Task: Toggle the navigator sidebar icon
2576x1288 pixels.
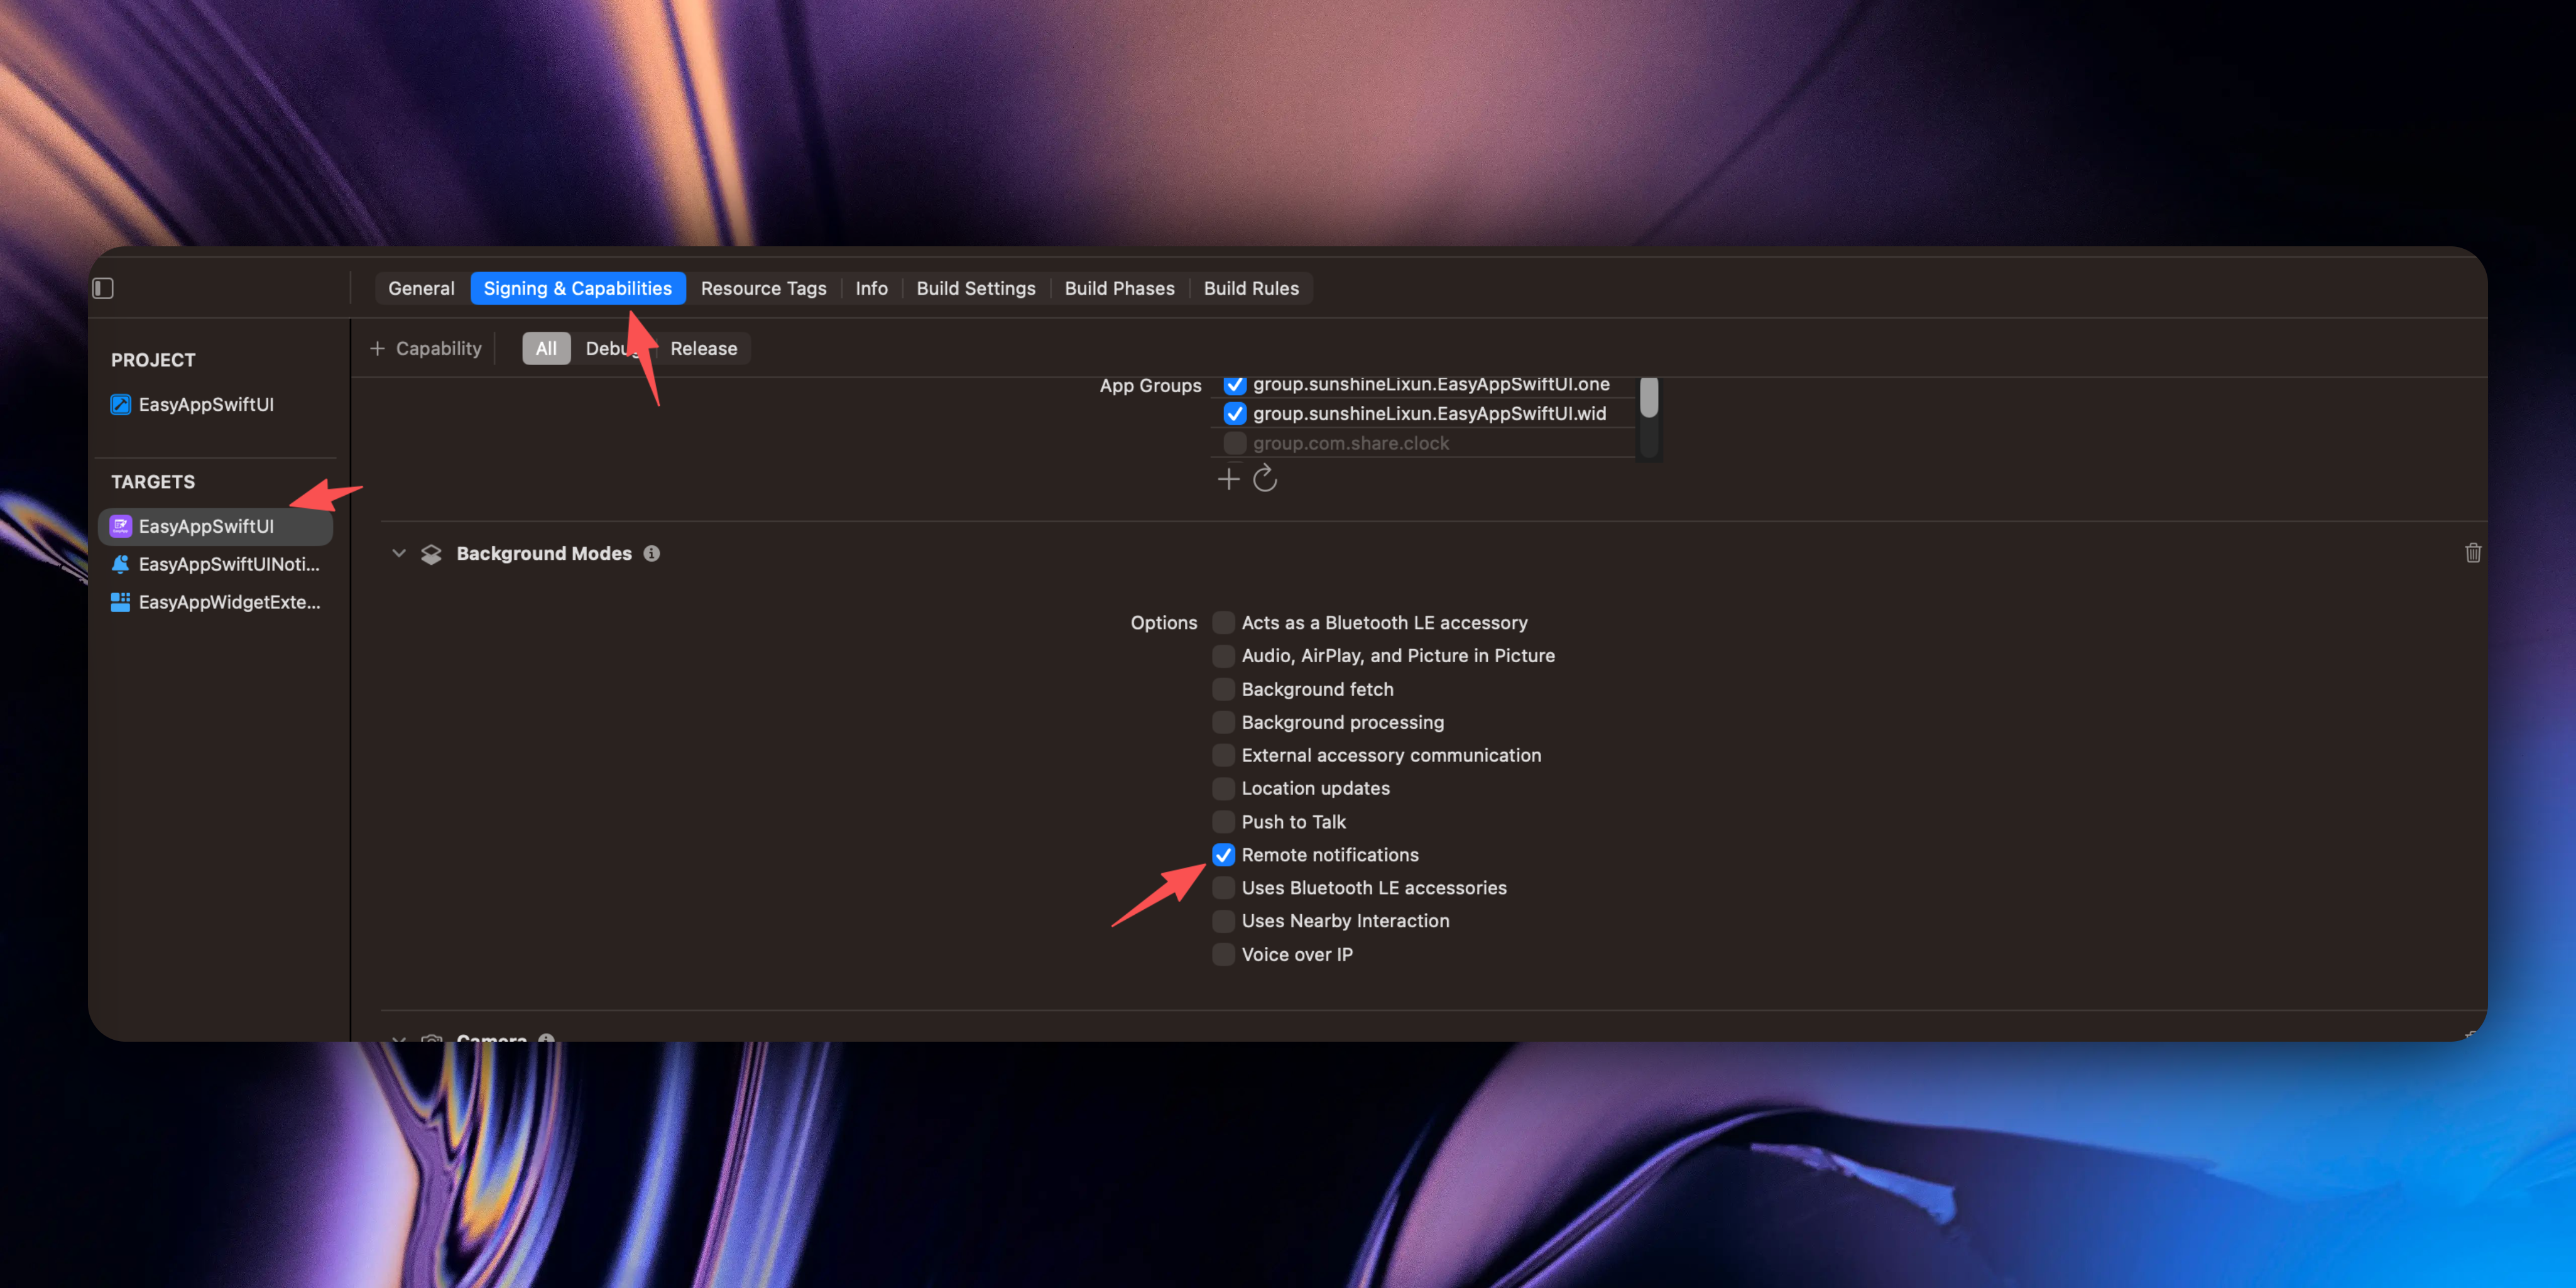Action: [103, 288]
